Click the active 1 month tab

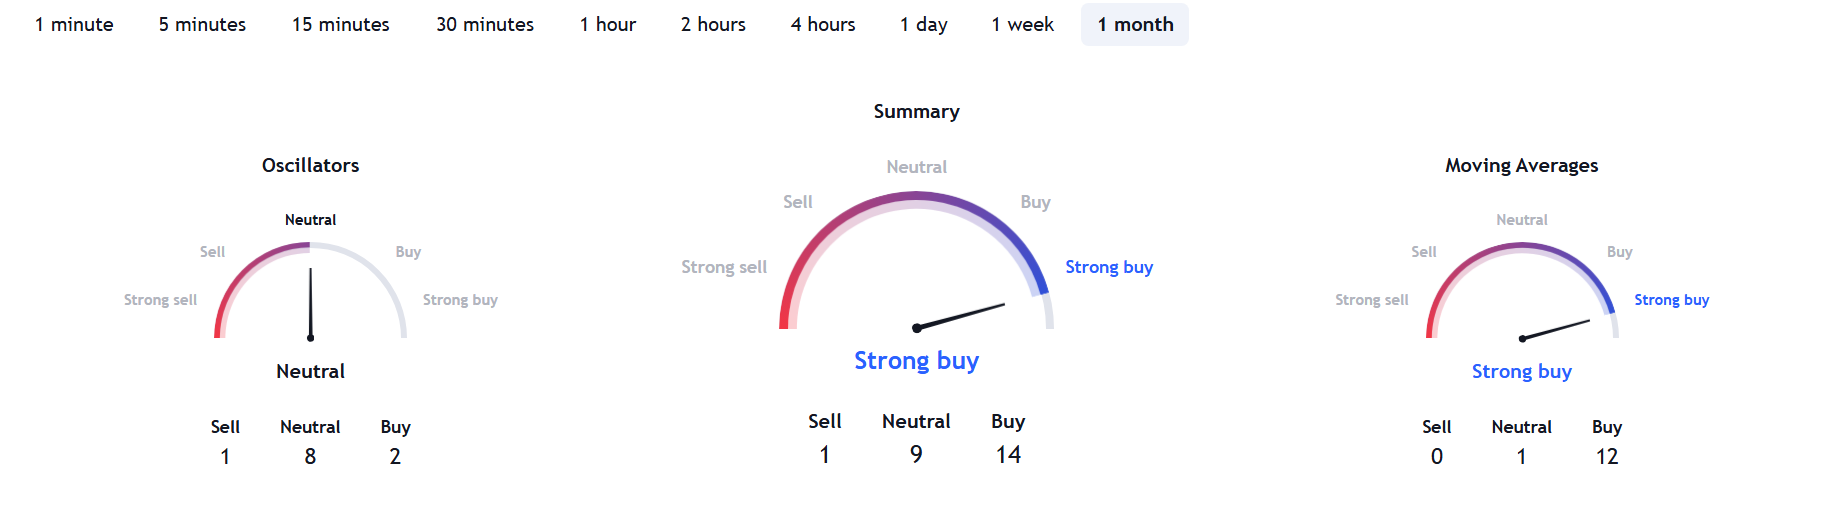point(1135,25)
